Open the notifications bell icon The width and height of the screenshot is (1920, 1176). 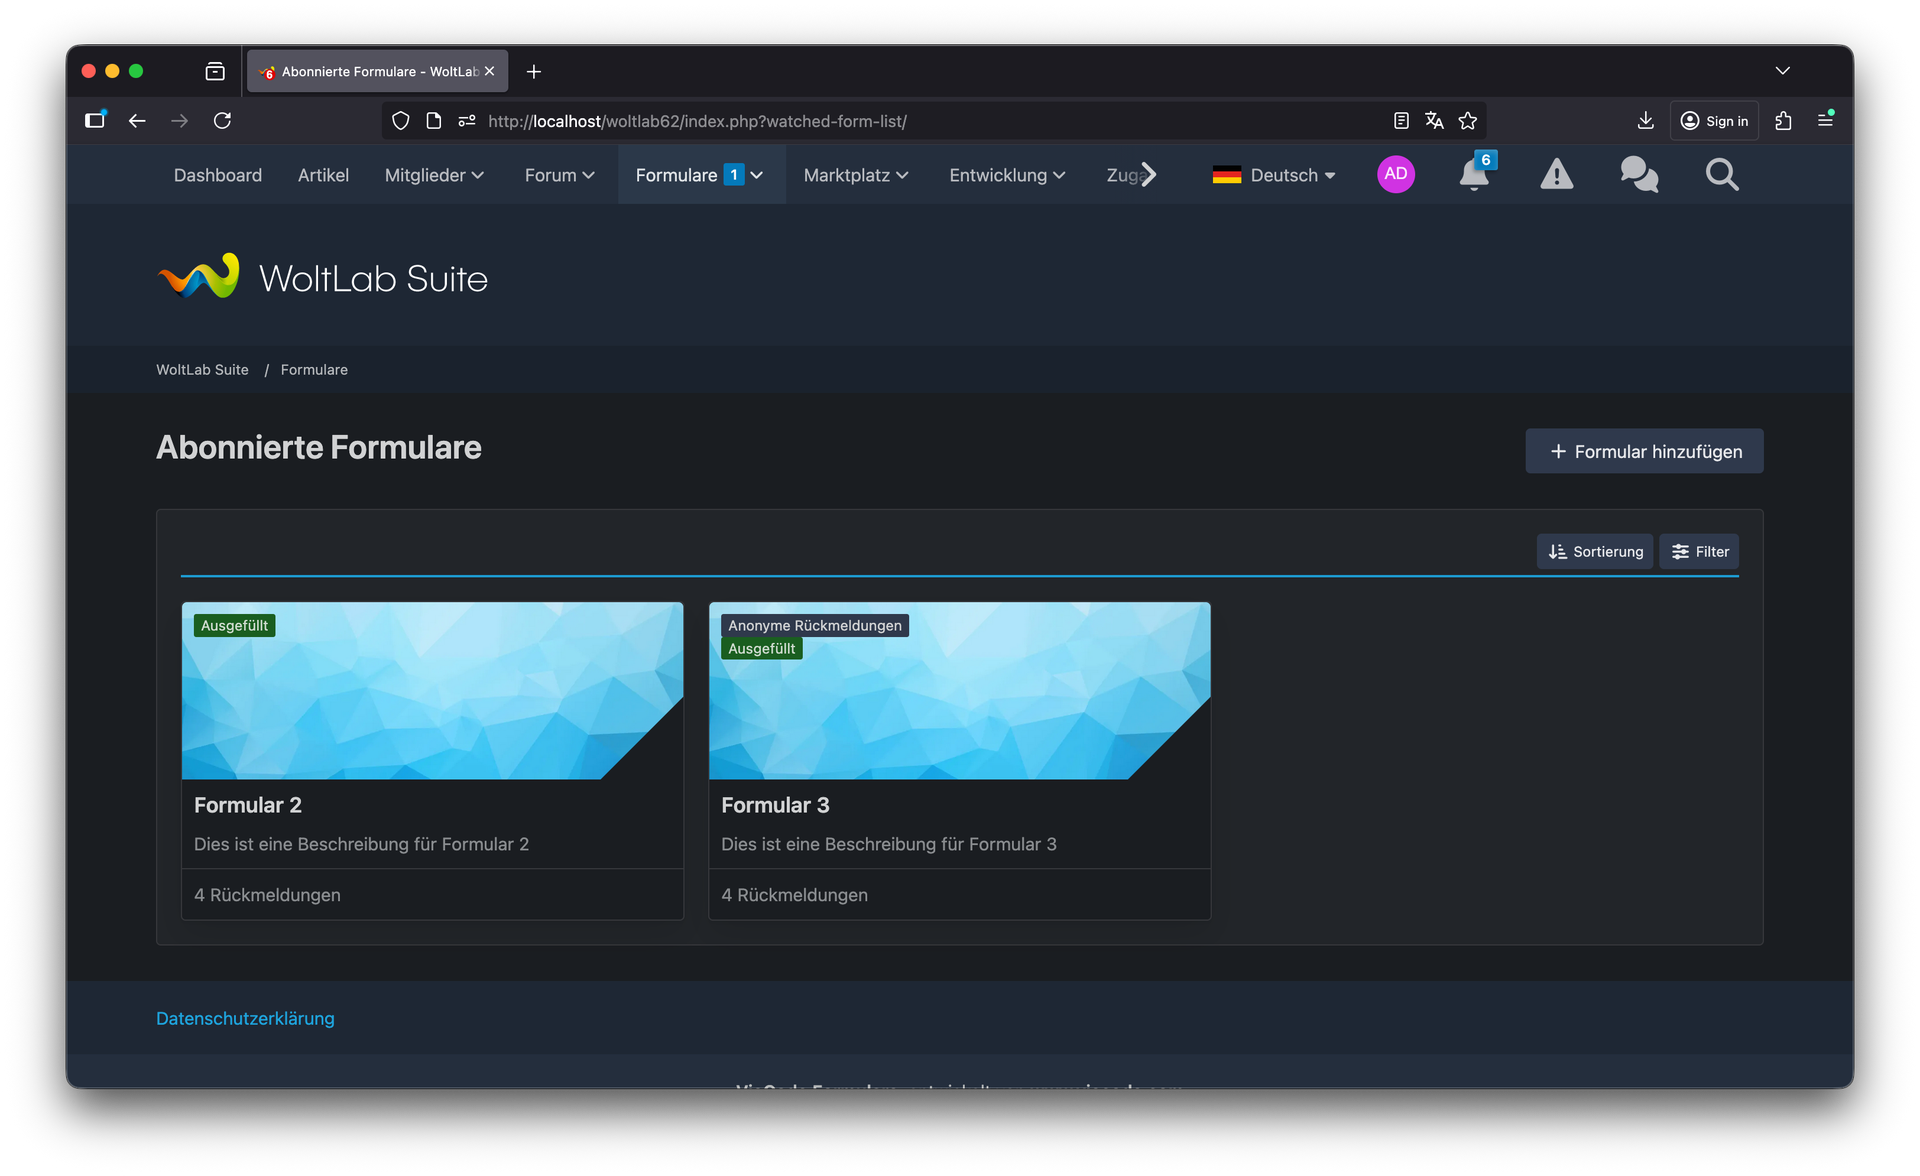point(1473,175)
